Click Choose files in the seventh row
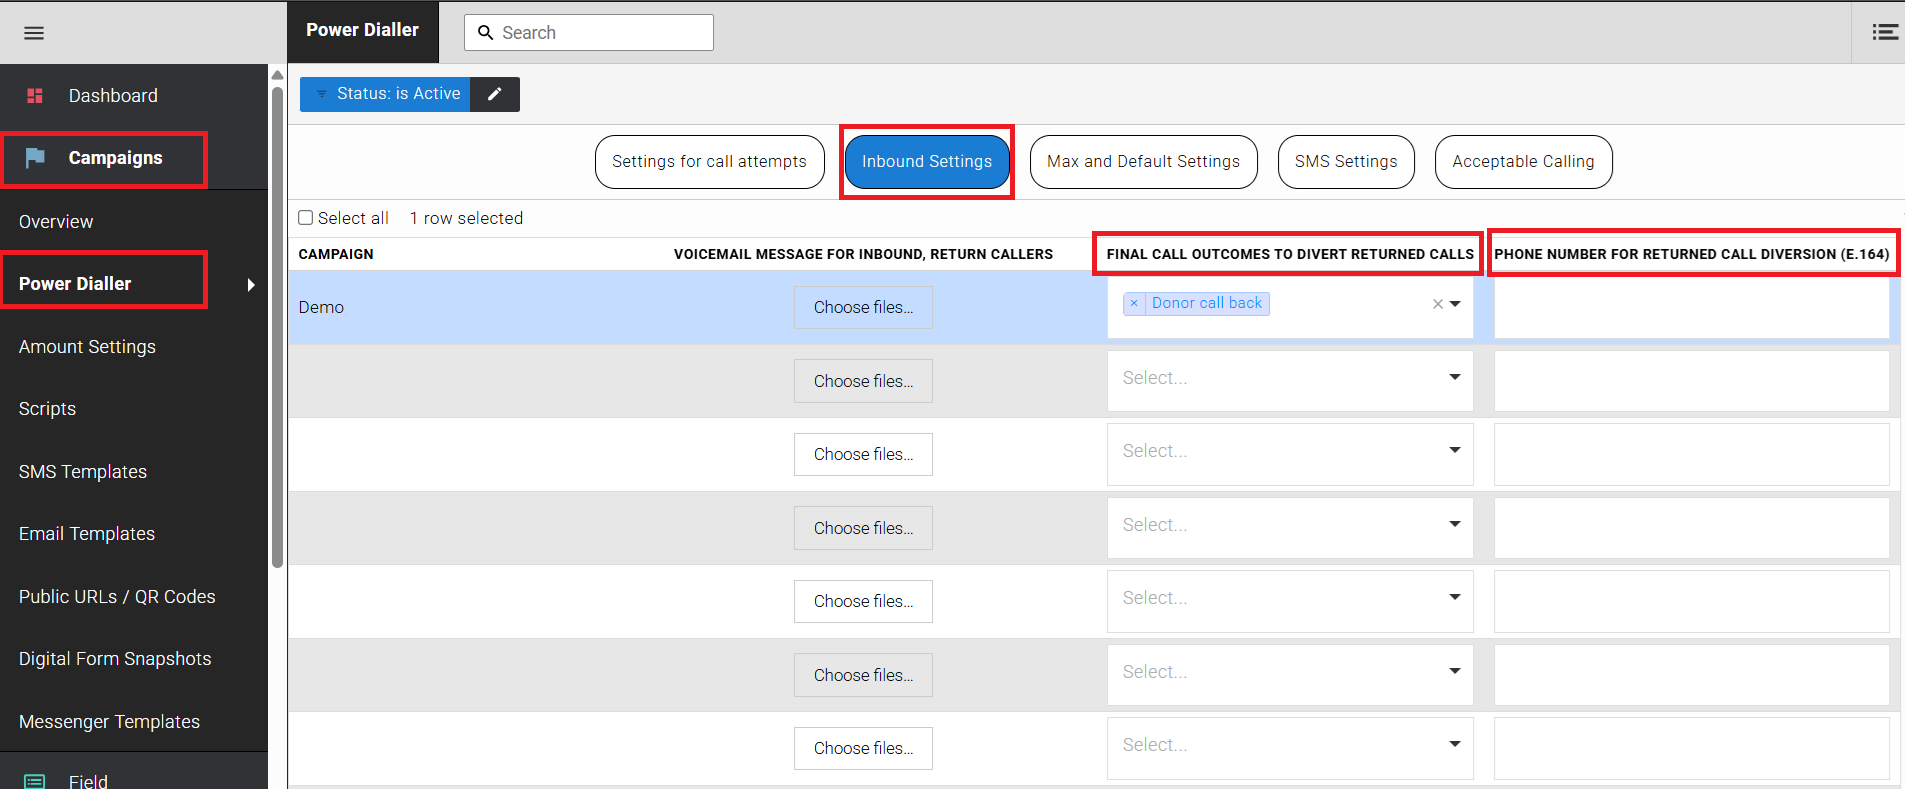The height and width of the screenshot is (789, 1905). [863, 749]
